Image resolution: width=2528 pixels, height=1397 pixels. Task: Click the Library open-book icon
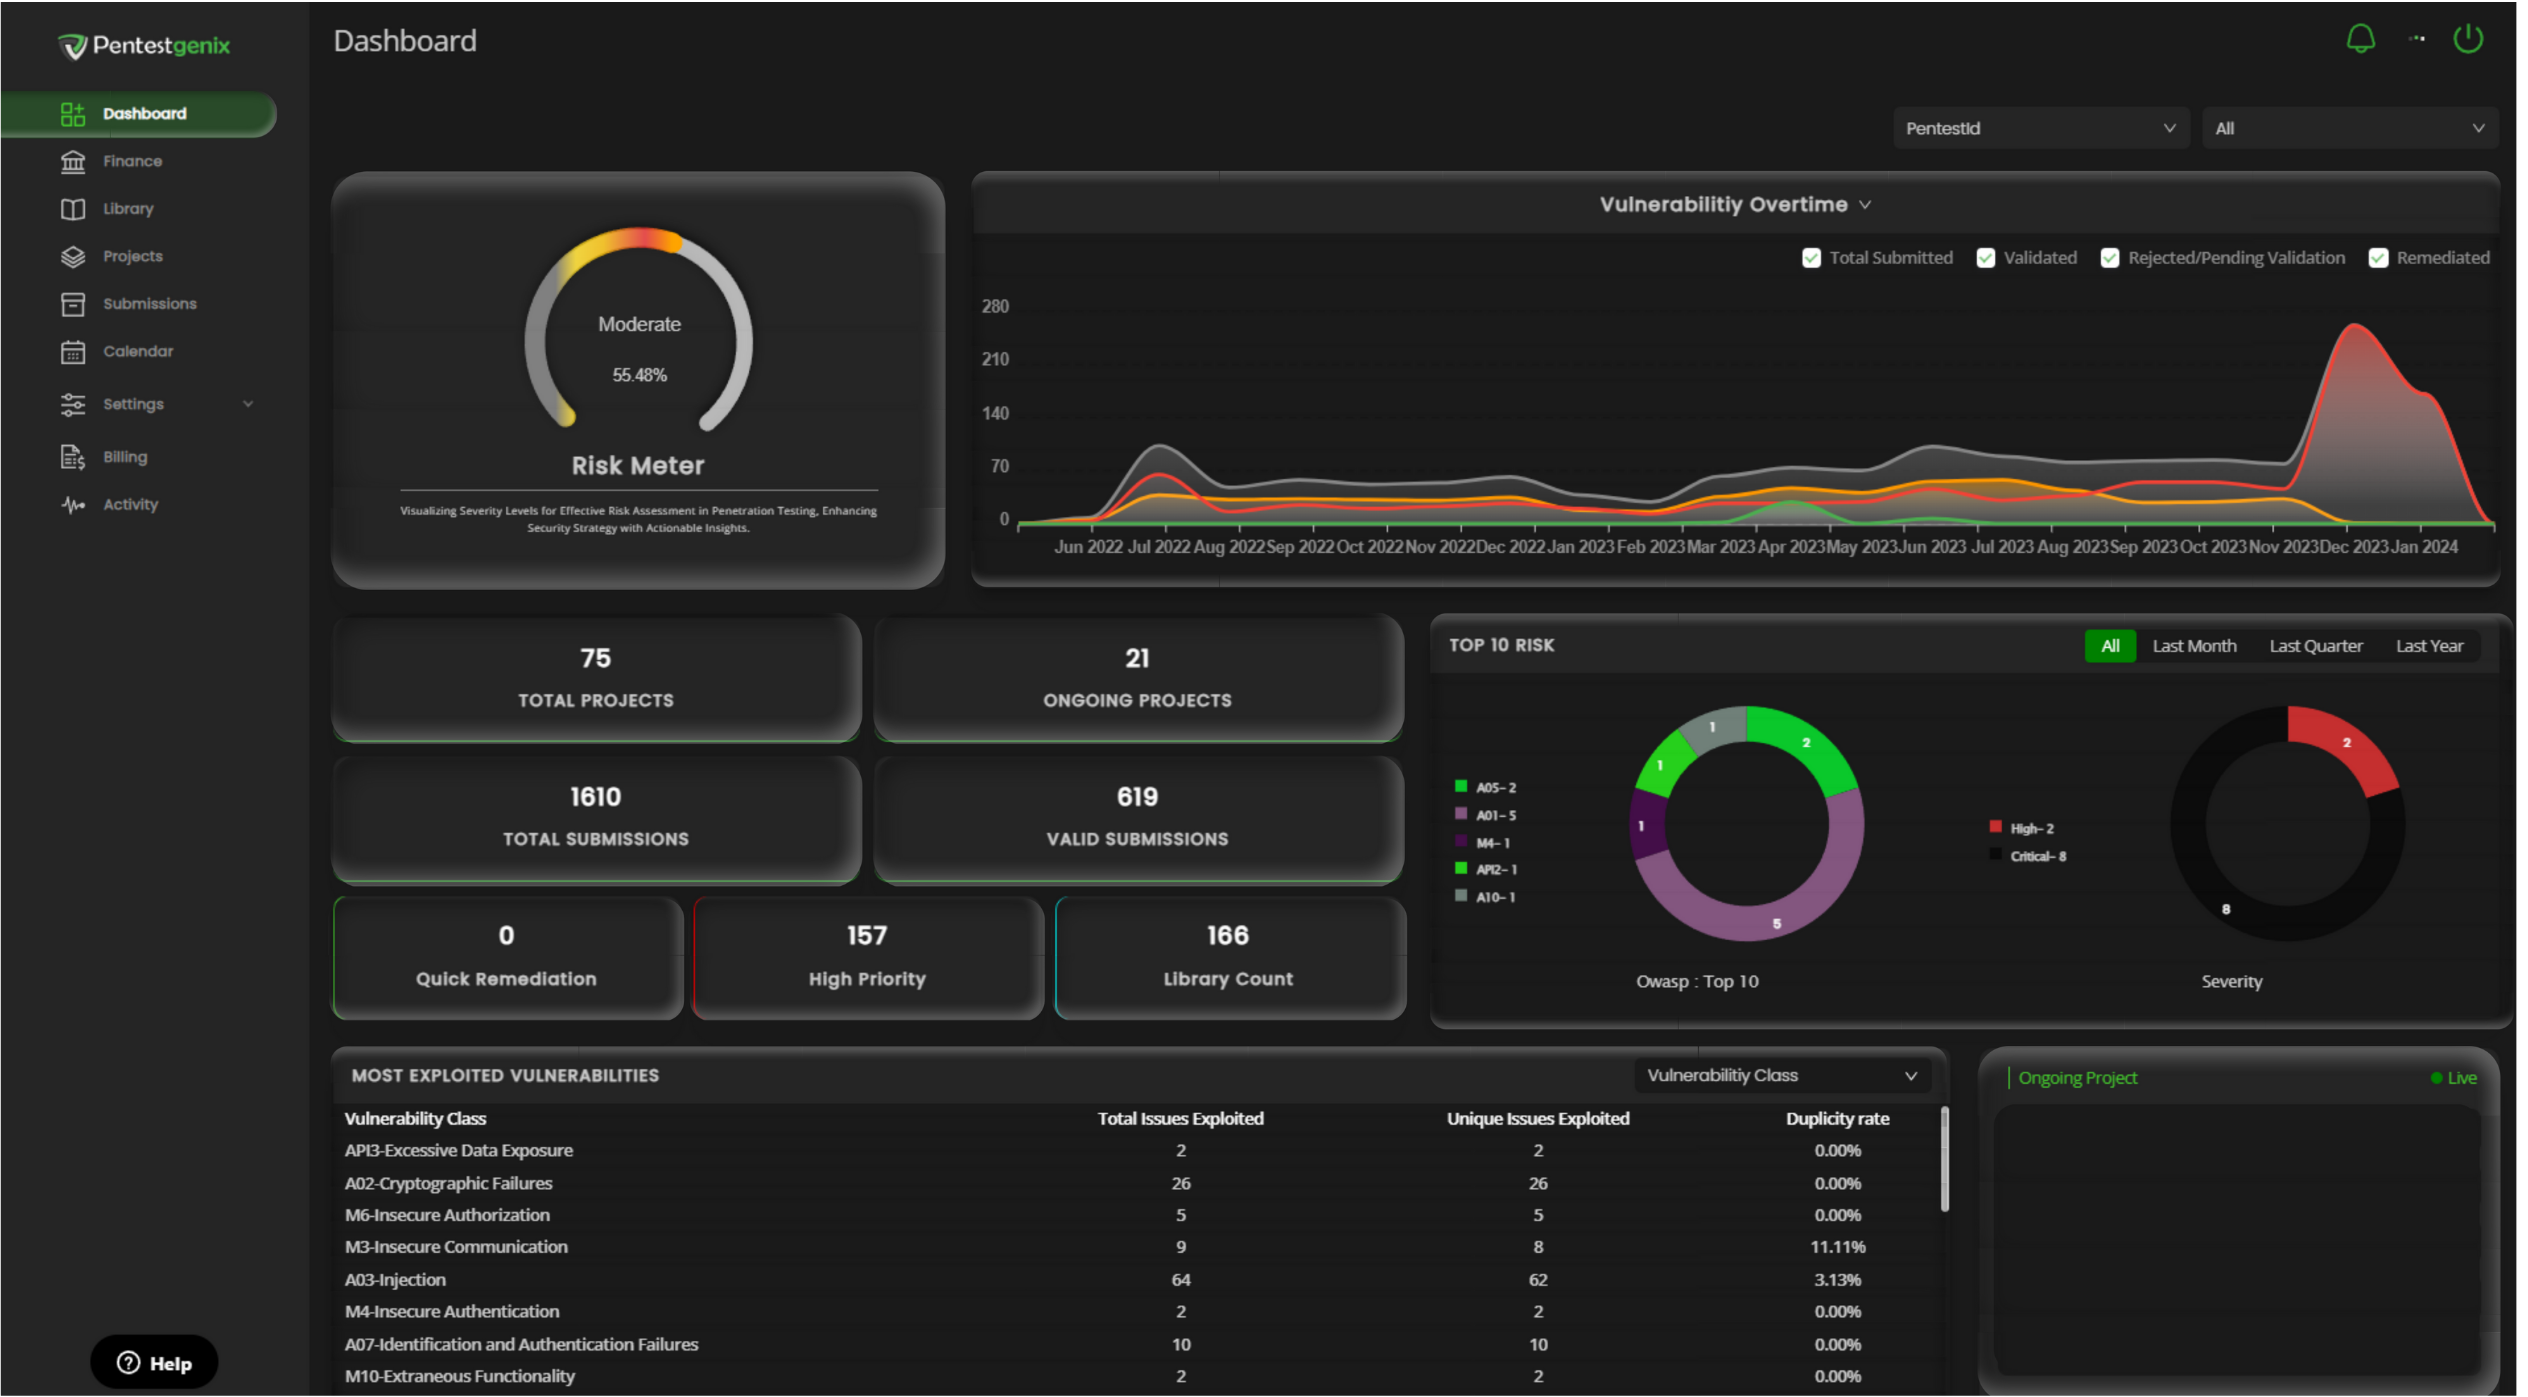click(x=73, y=209)
